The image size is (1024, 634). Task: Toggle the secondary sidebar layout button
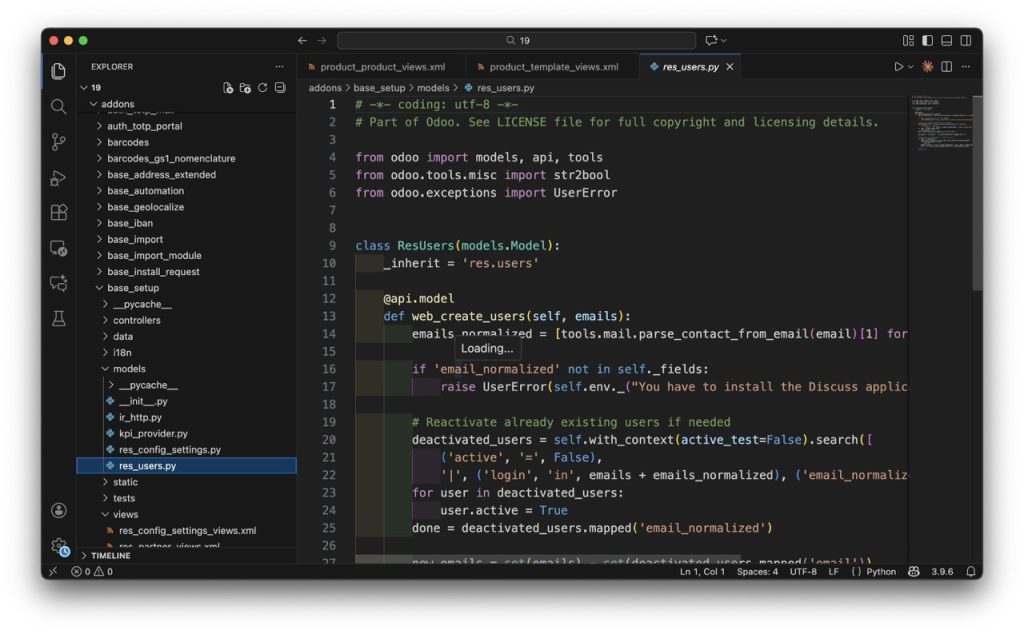click(965, 40)
